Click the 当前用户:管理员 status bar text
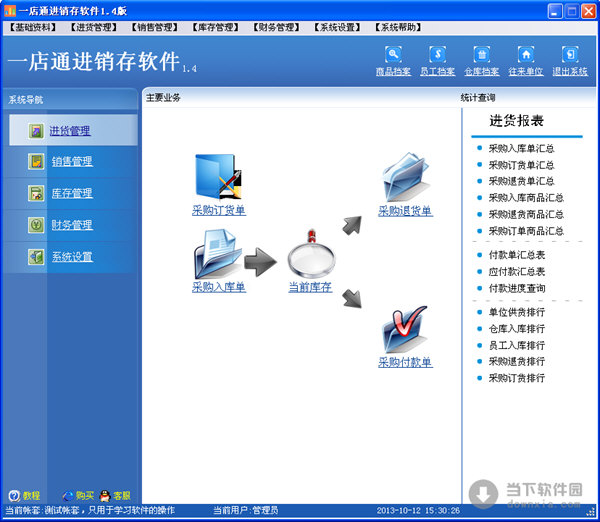This screenshot has width=600, height=522. click(x=245, y=510)
